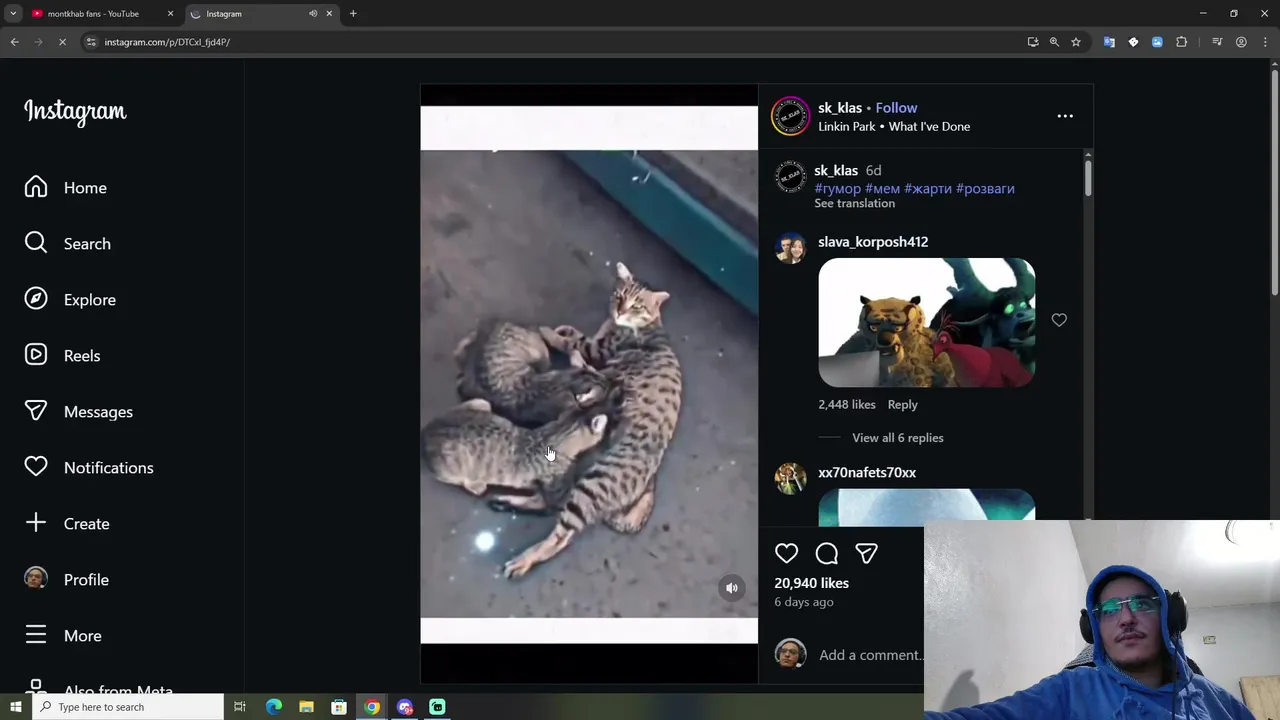The height and width of the screenshot is (720, 1280).
Task: Share the post via paper plane icon
Action: point(866,553)
